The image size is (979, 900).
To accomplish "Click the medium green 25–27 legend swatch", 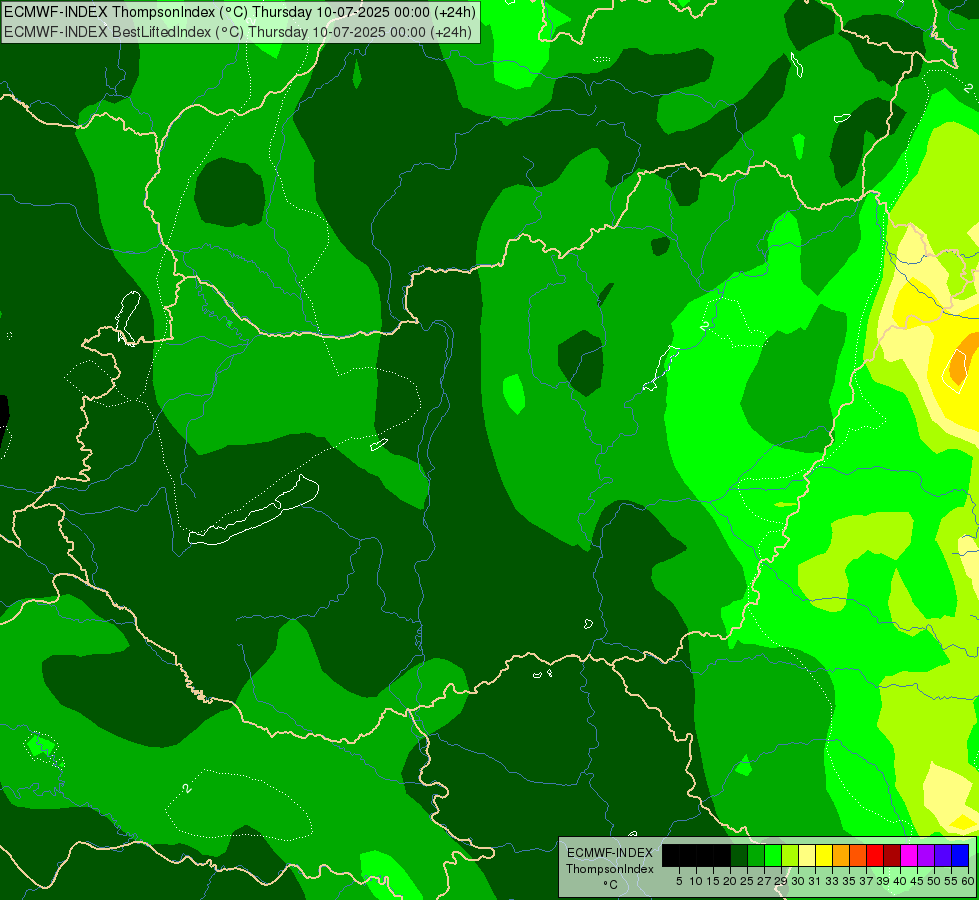I will pos(756,855).
